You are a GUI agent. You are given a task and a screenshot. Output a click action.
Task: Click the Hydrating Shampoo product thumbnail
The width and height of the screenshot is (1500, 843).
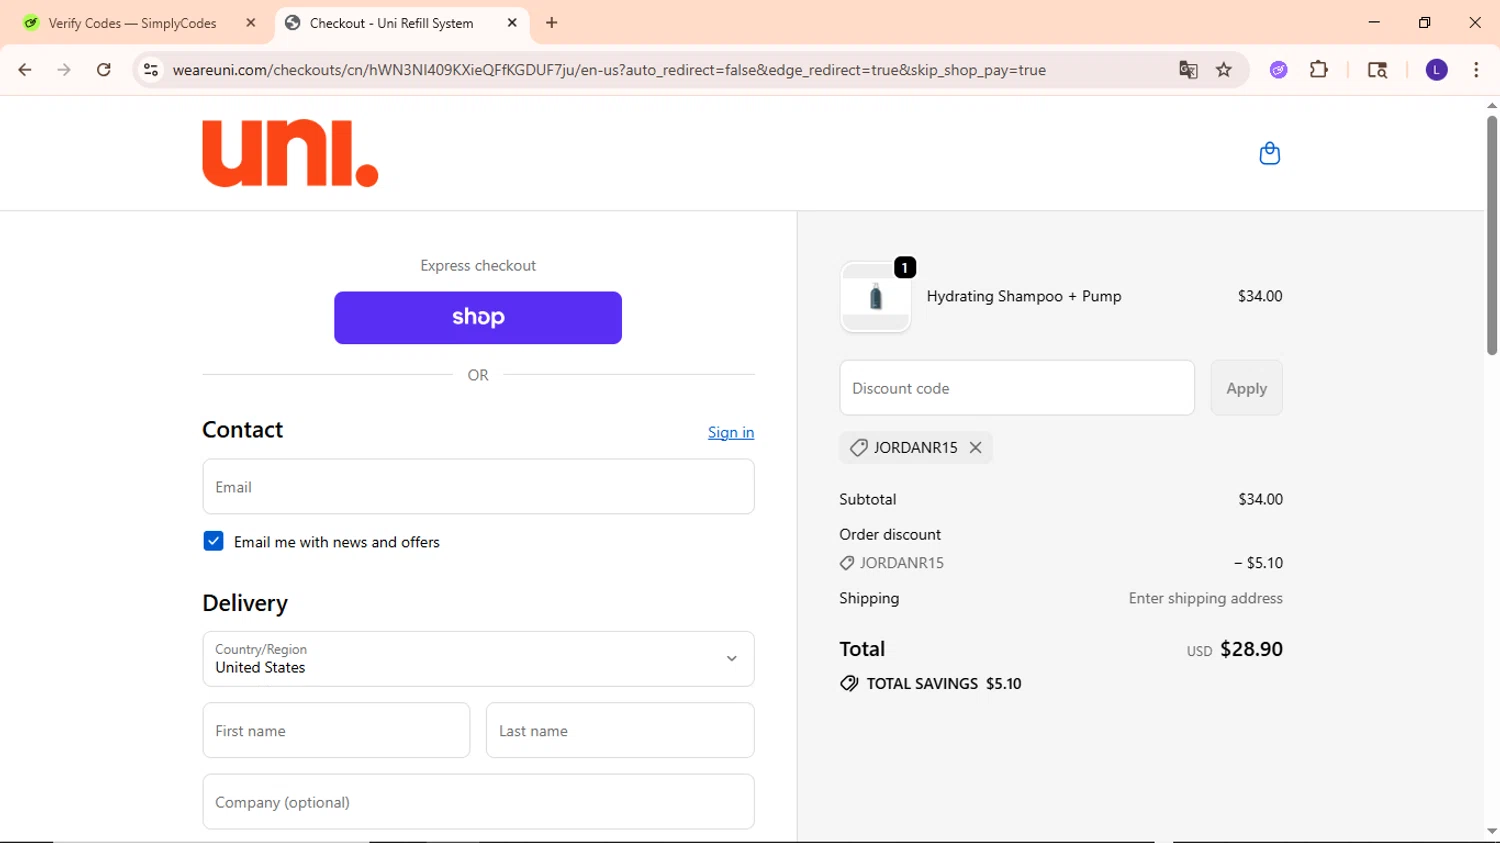(875, 297)
